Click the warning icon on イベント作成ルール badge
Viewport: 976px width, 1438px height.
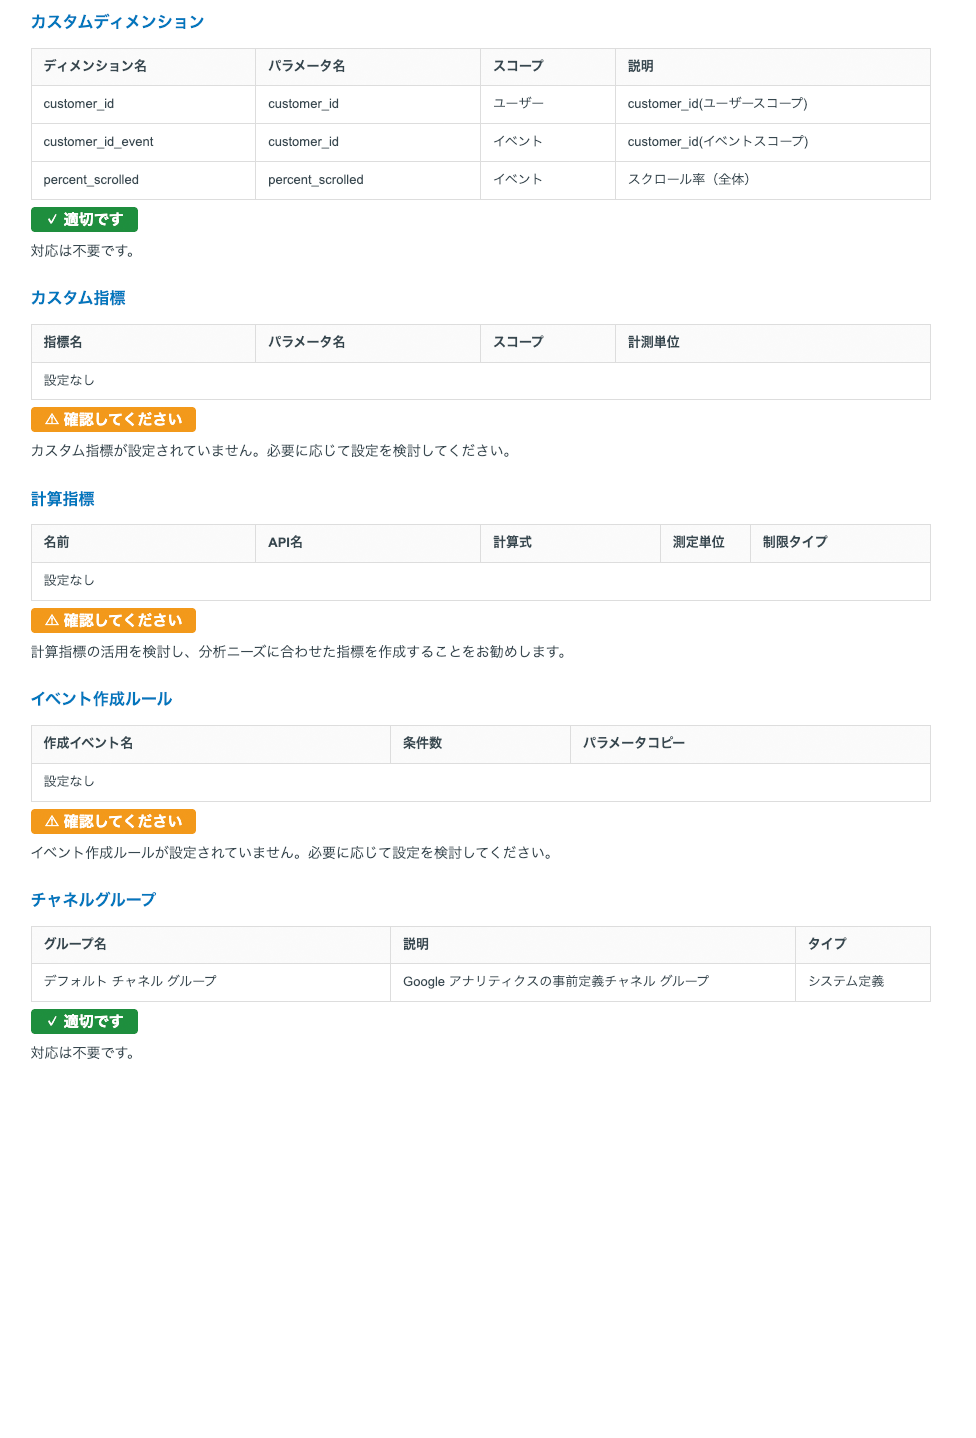pyautogui.click(x=50, y=821)
